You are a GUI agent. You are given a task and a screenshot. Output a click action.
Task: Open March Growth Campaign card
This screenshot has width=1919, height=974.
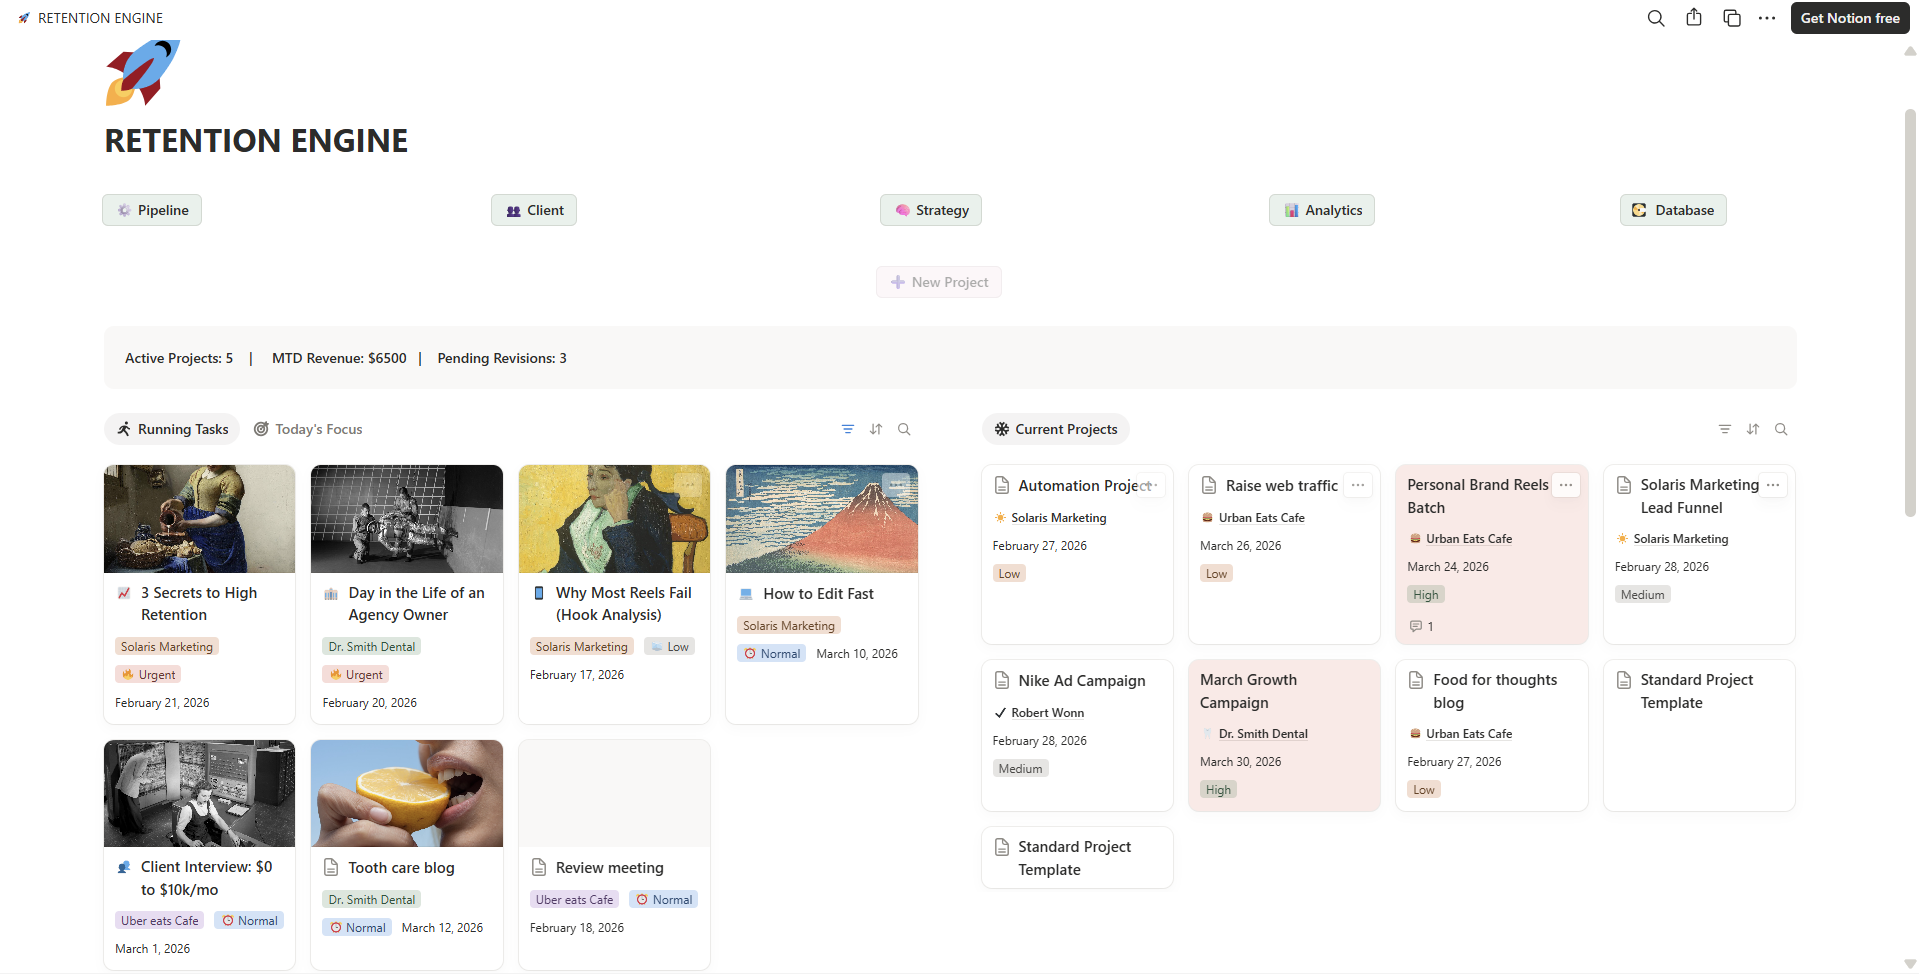[1284, 735]
